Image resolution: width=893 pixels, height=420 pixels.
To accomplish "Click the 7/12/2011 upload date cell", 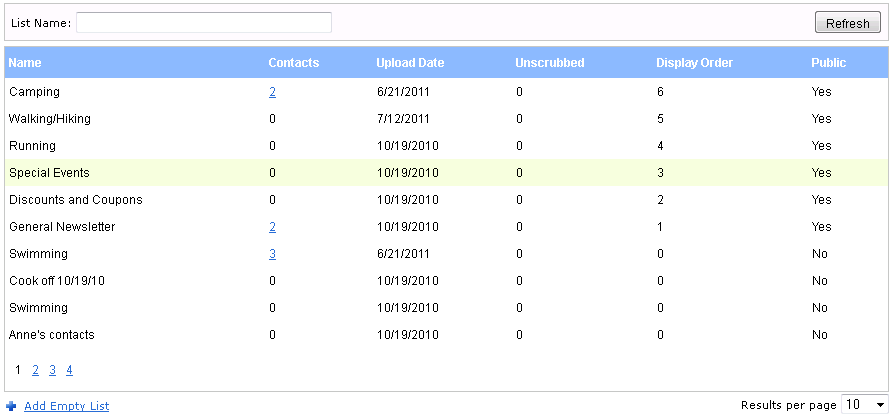I will (403, 119).
